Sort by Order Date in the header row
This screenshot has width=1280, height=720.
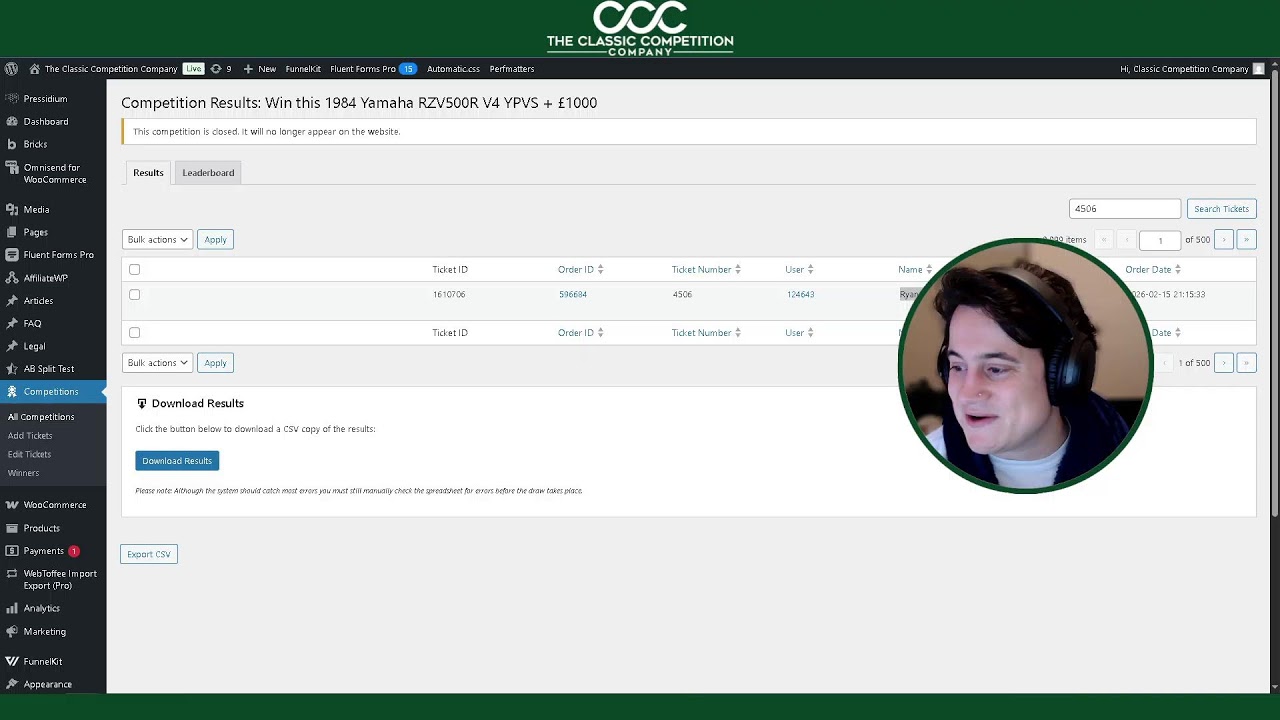pyautogui.click(x=1153, y=270)
